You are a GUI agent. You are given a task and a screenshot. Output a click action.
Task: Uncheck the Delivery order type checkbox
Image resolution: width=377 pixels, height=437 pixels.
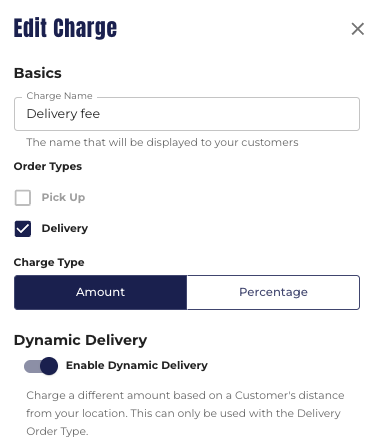pos(23,229)
